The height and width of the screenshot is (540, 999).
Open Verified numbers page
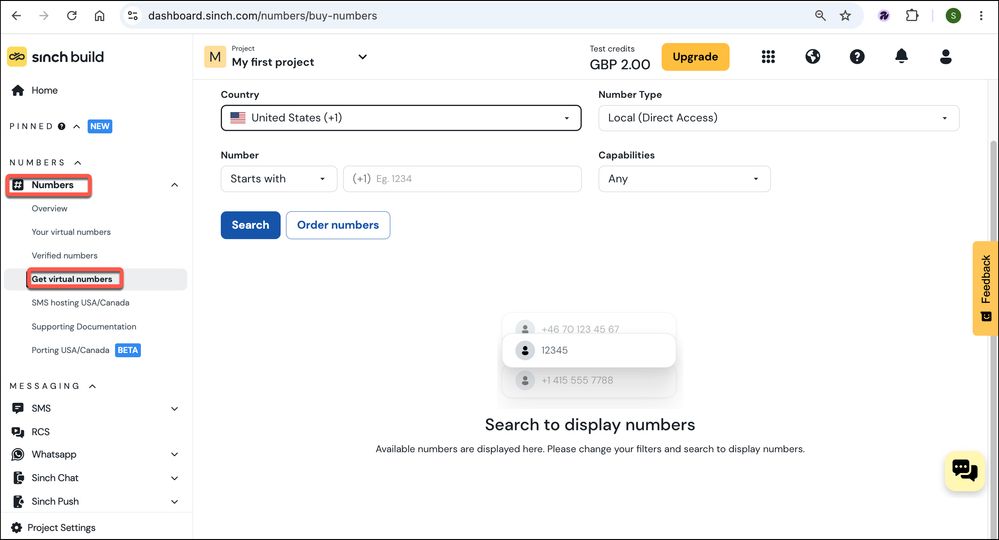click(x=64, y=255)
